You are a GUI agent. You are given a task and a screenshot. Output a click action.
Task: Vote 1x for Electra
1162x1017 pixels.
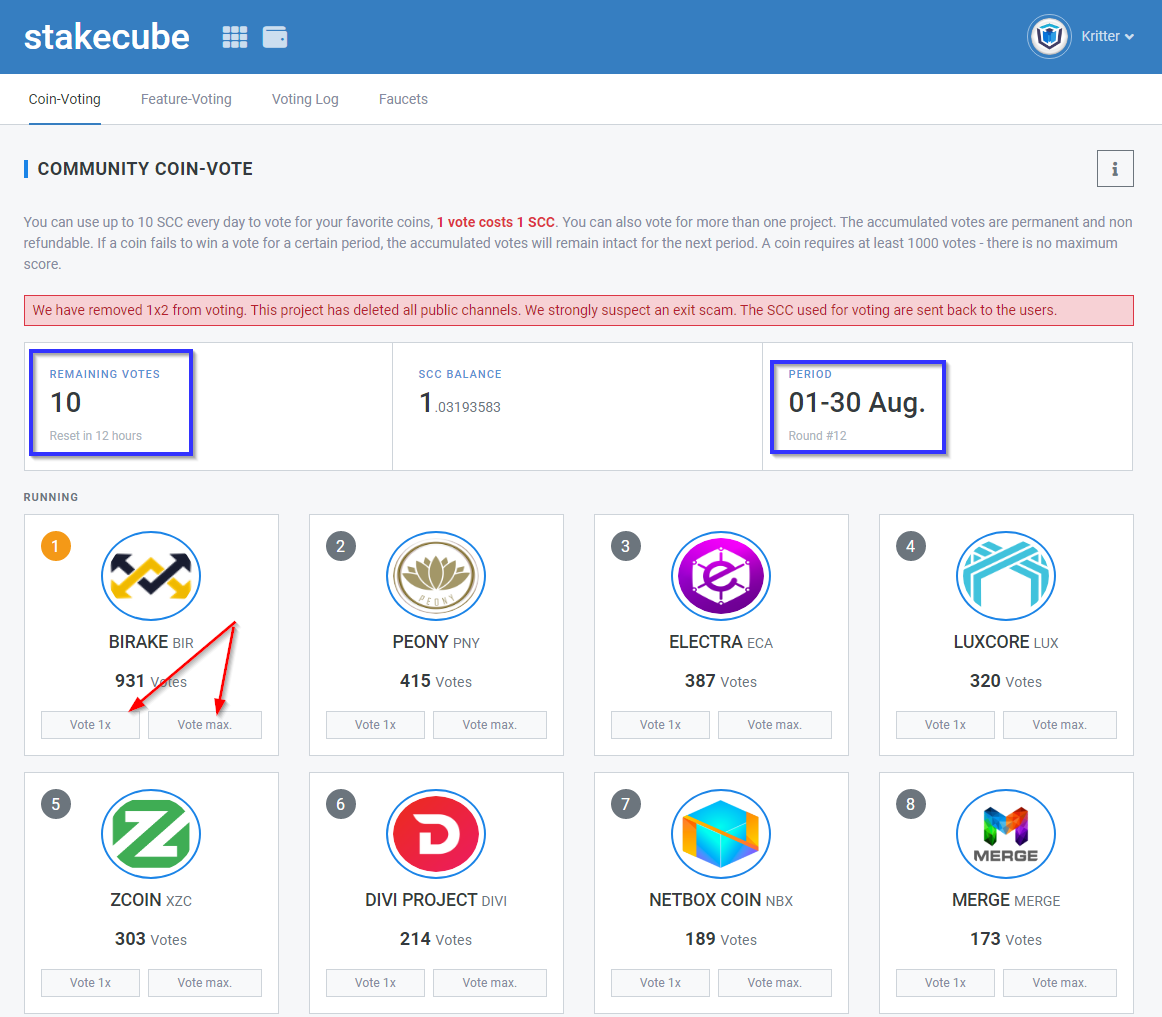tap(660, 725)
